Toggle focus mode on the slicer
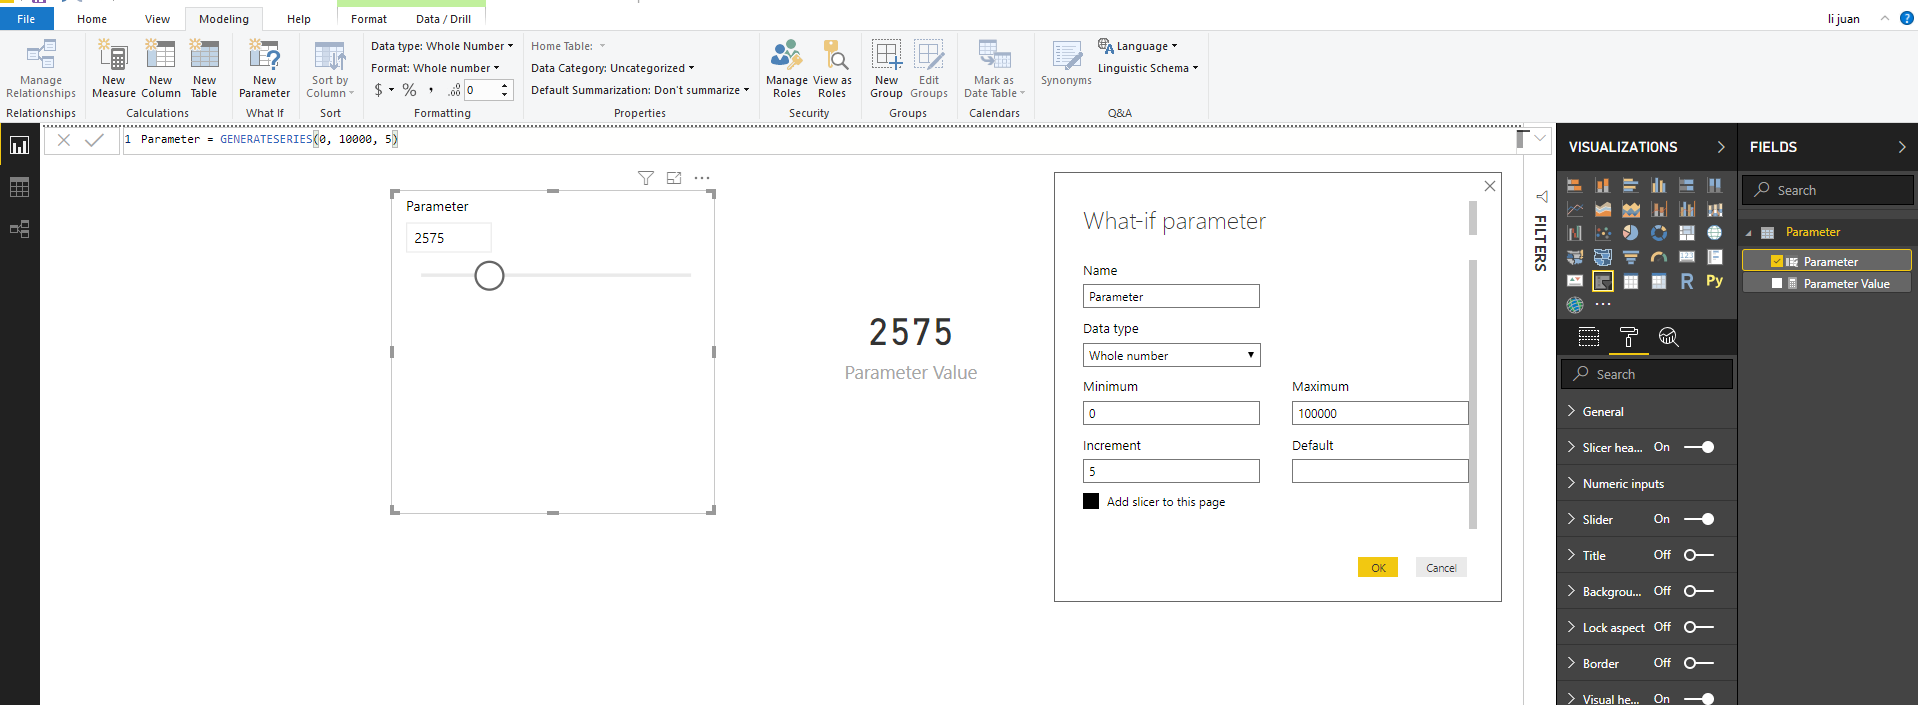Screen dimensions: 1918x705 (674, 178)
